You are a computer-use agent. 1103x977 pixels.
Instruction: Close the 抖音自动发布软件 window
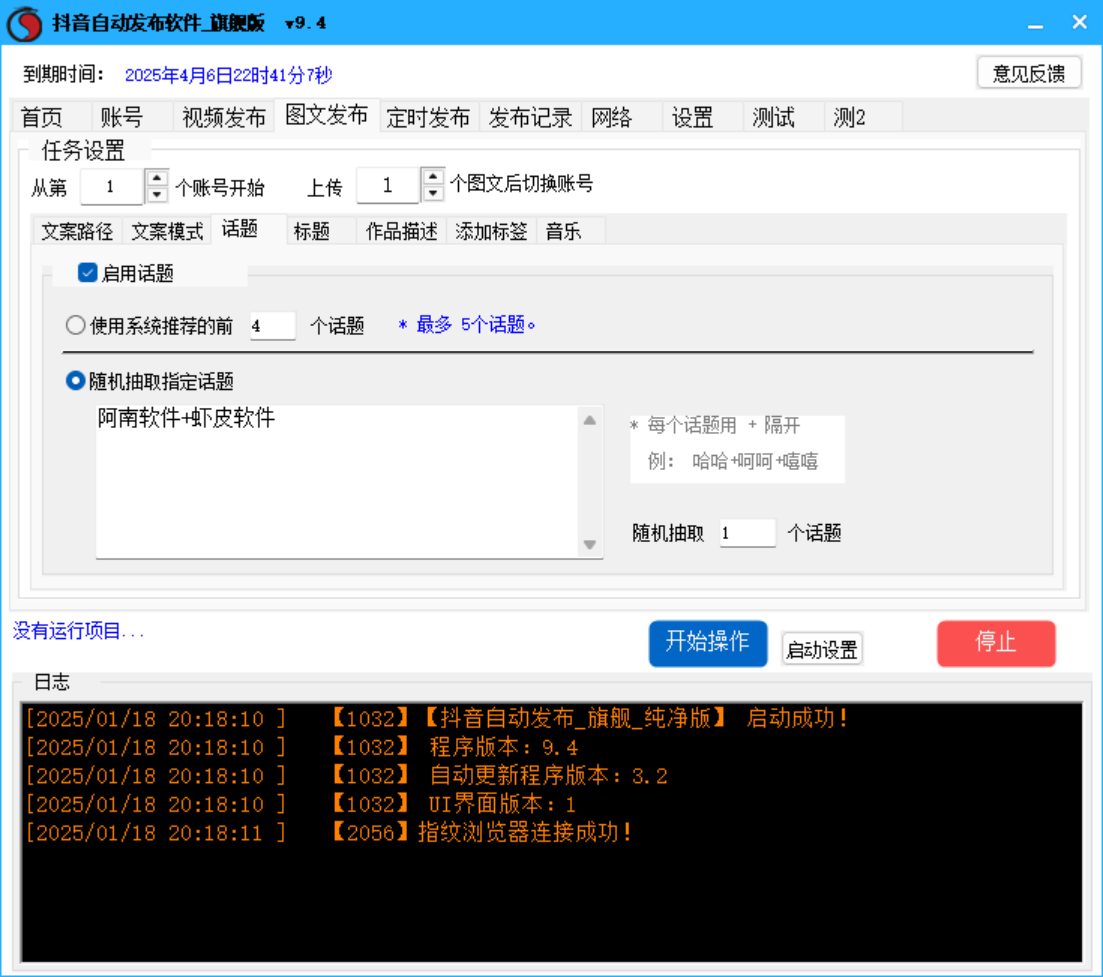coord(1080,23)
